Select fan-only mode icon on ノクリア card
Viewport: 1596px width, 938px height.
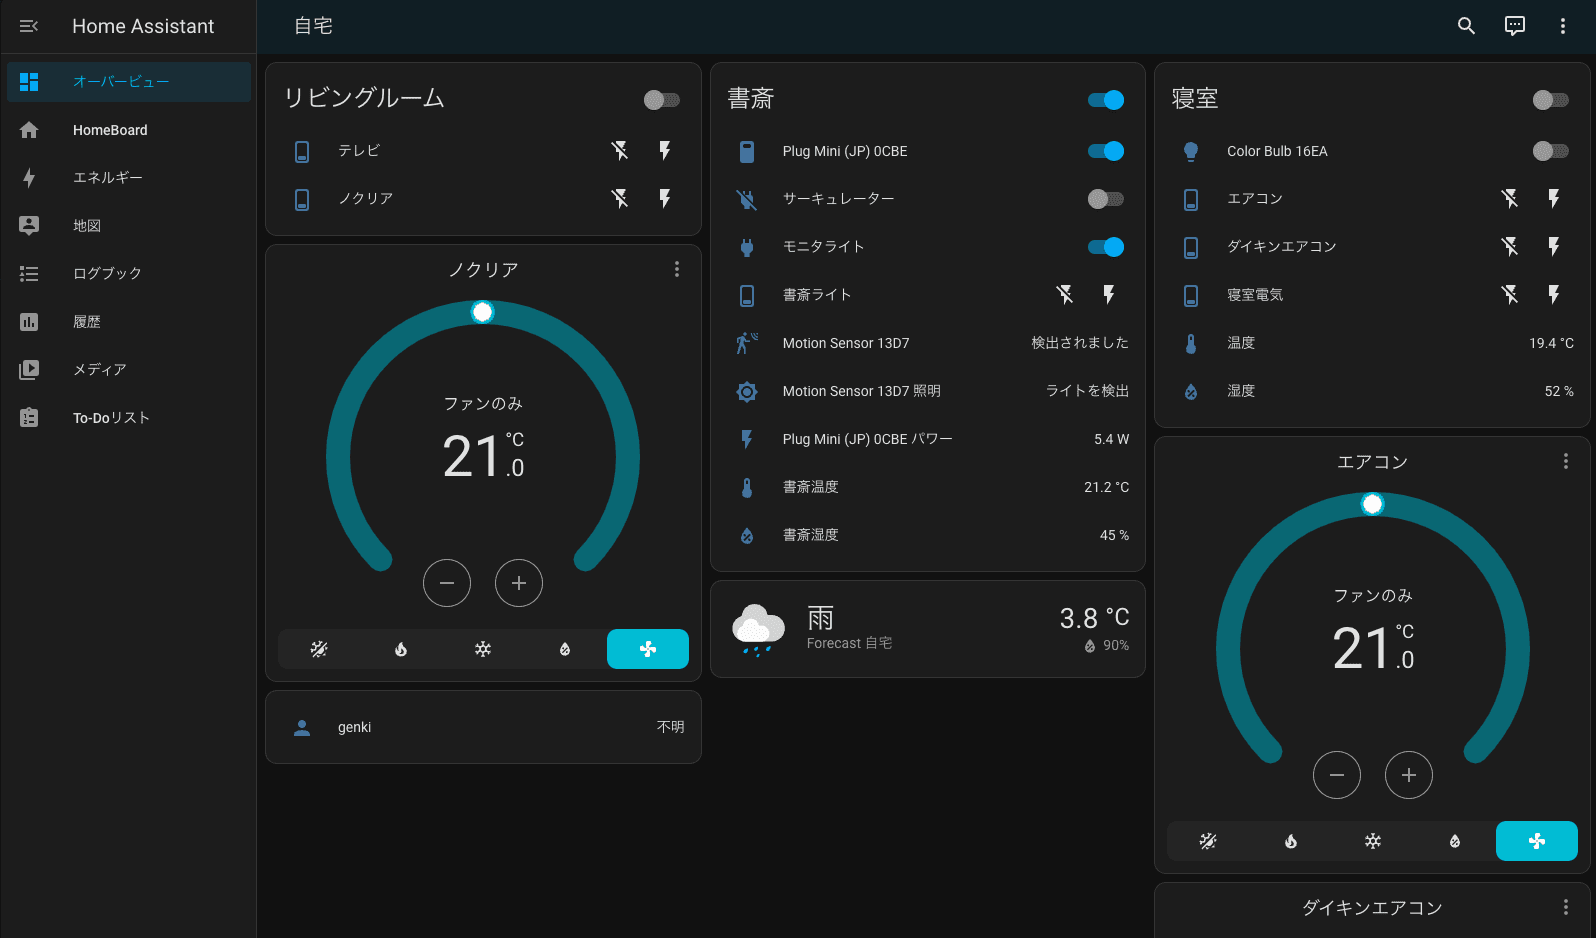click(647, 649)
